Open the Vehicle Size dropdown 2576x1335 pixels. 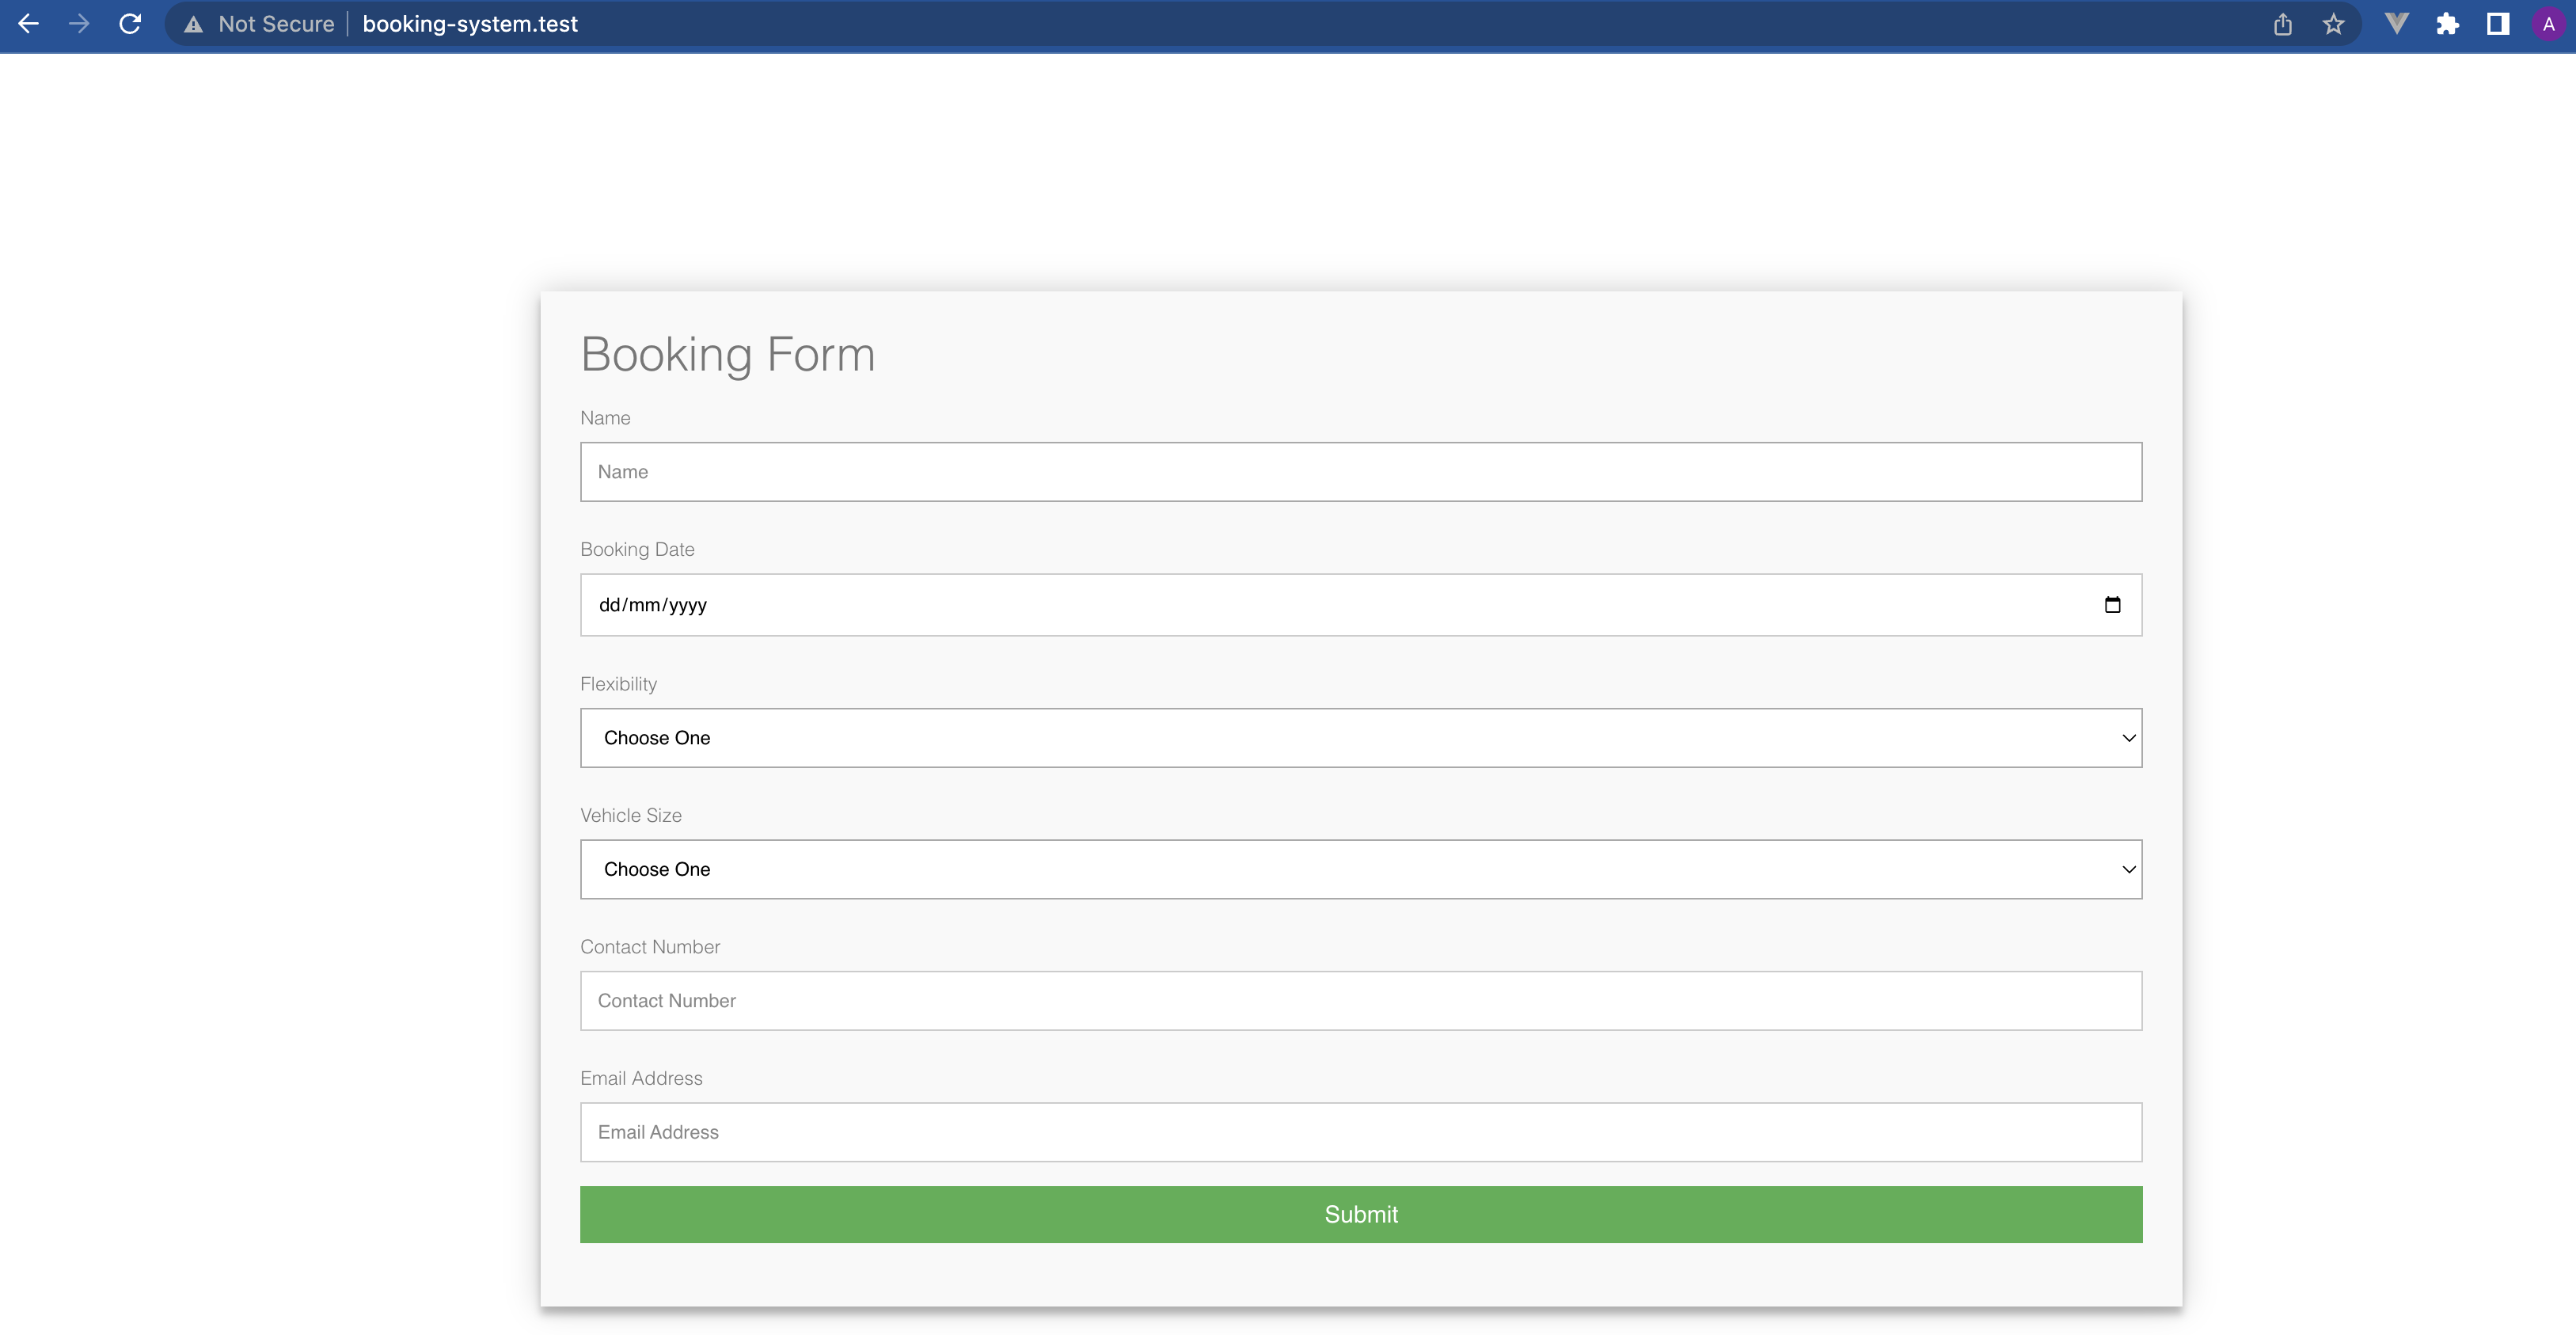tap(1360, 869)
